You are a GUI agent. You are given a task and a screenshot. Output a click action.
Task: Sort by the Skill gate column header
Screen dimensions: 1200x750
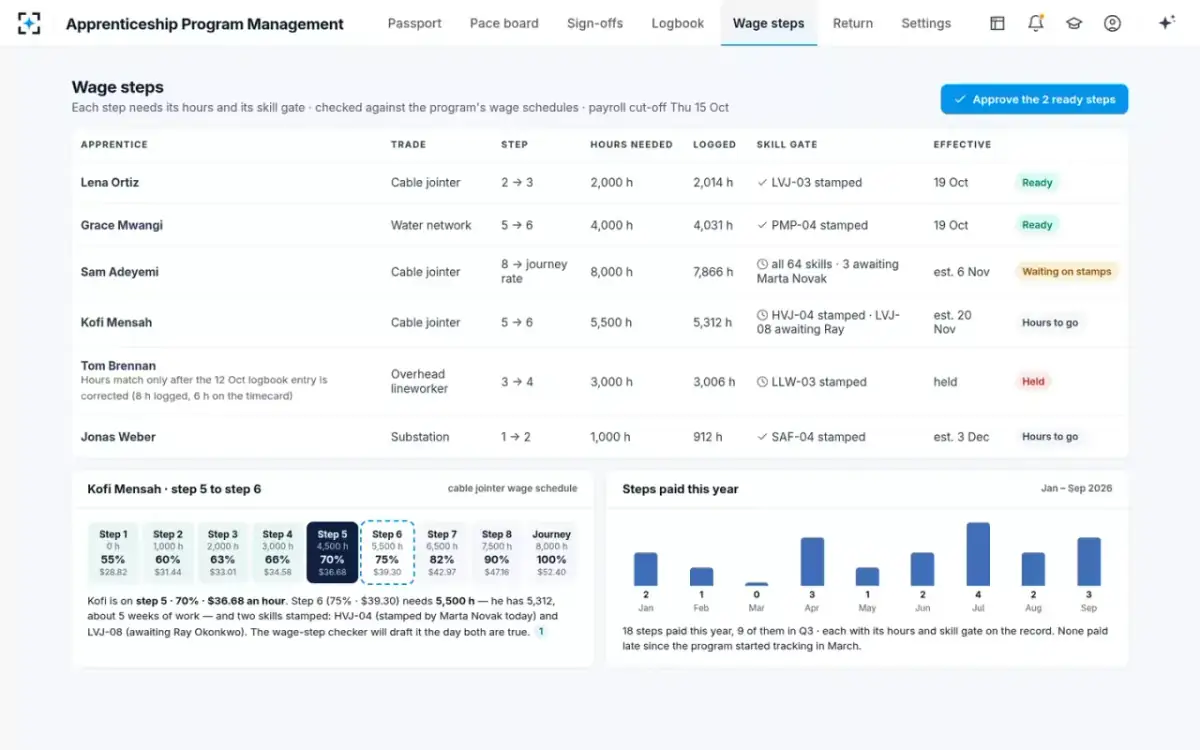787,145
